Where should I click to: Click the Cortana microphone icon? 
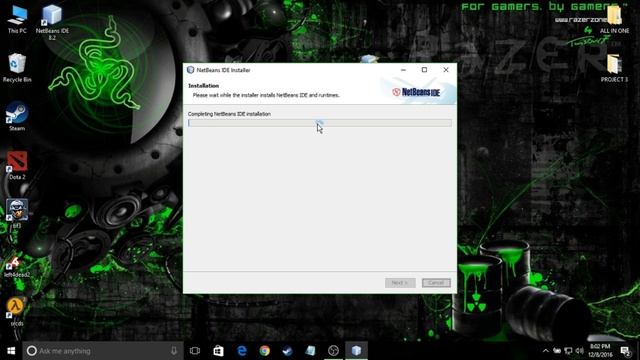pyautogui.click(x=174, y=351)
